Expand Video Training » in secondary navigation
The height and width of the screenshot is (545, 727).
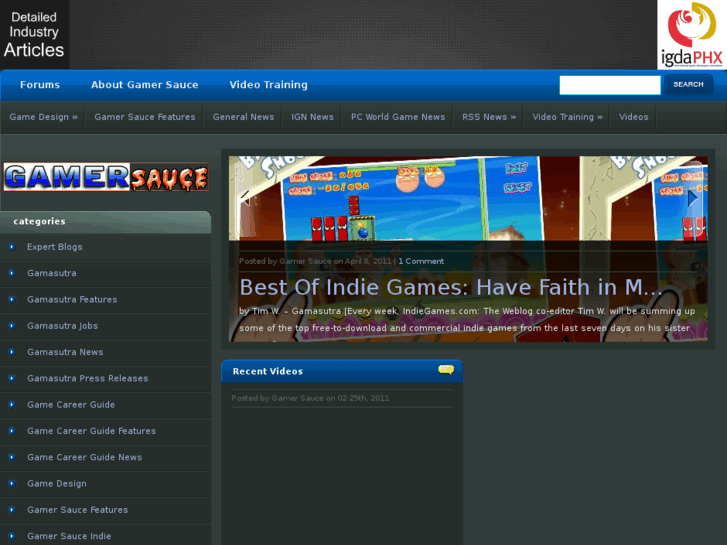point(568,117)
